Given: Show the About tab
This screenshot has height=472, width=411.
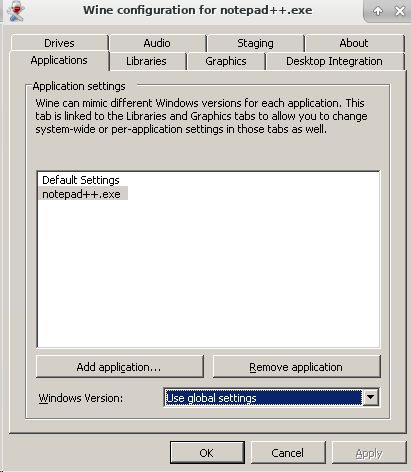Looking at the screenshot, I should (354, 43).
